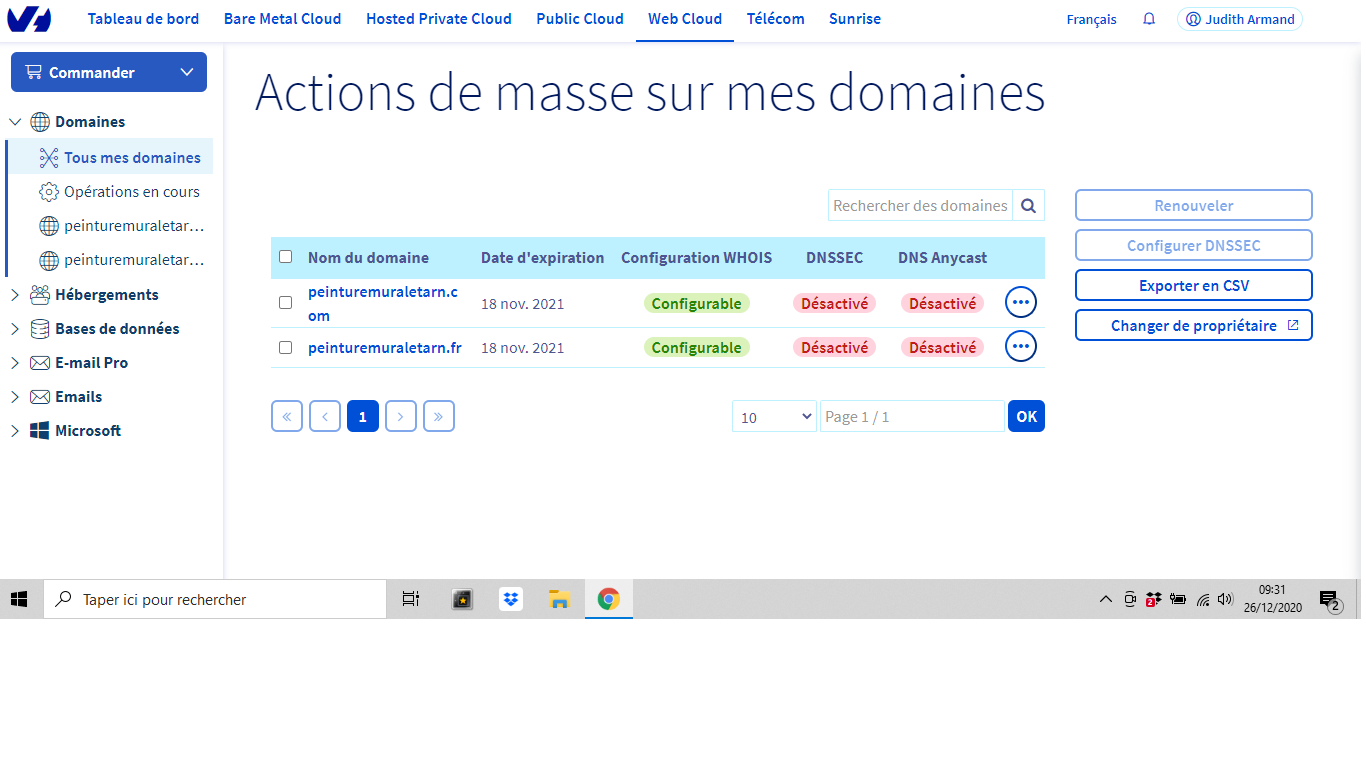The width and height of the screenshot is (1366, 768).
Task: Open the results-per-page dropdown showing 10
Action: click(774, 417)
